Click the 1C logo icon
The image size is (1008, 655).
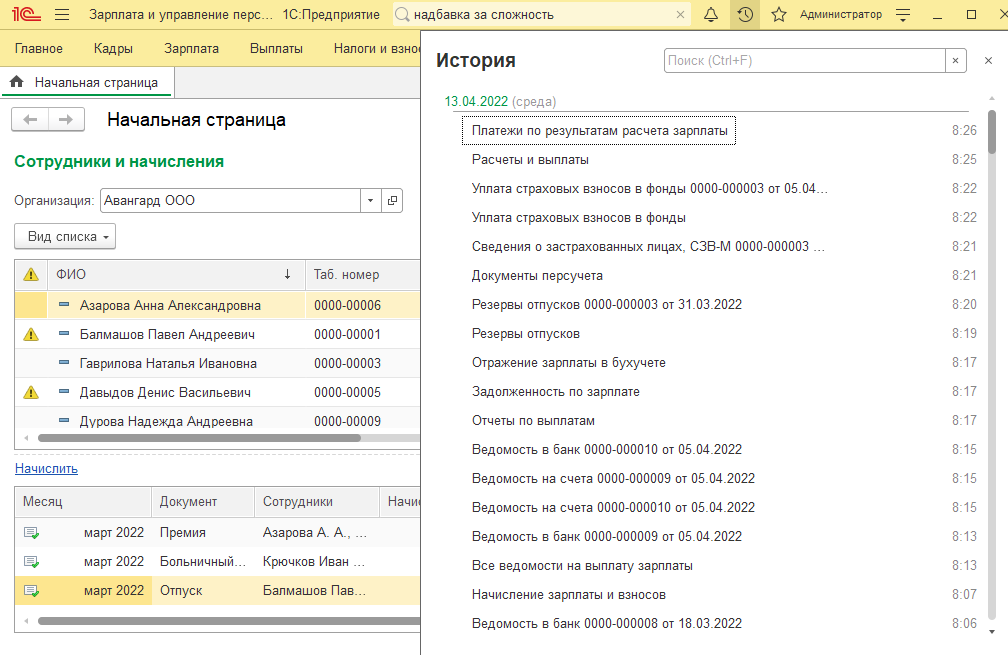click(25, 15)
